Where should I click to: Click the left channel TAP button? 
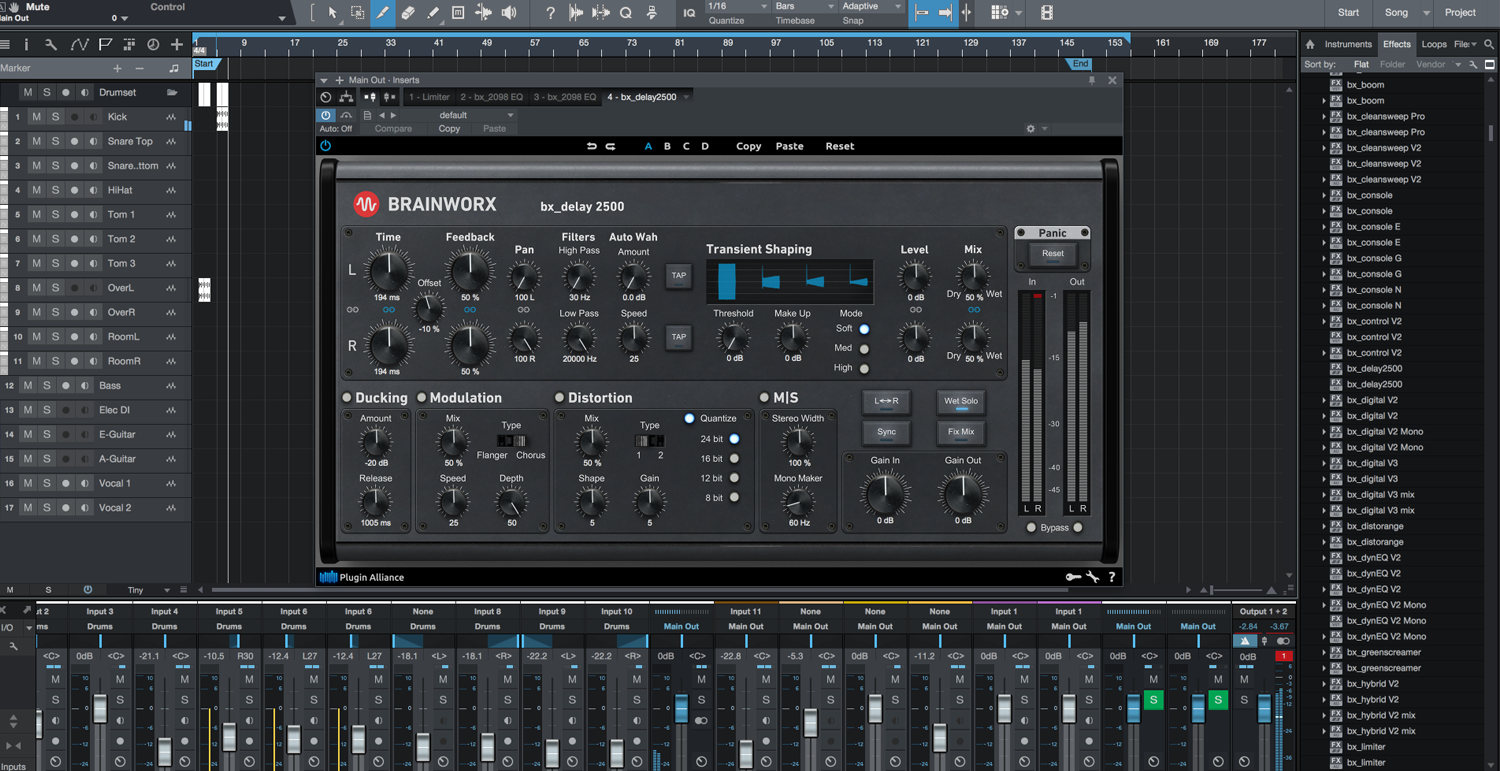click(679, 276)
